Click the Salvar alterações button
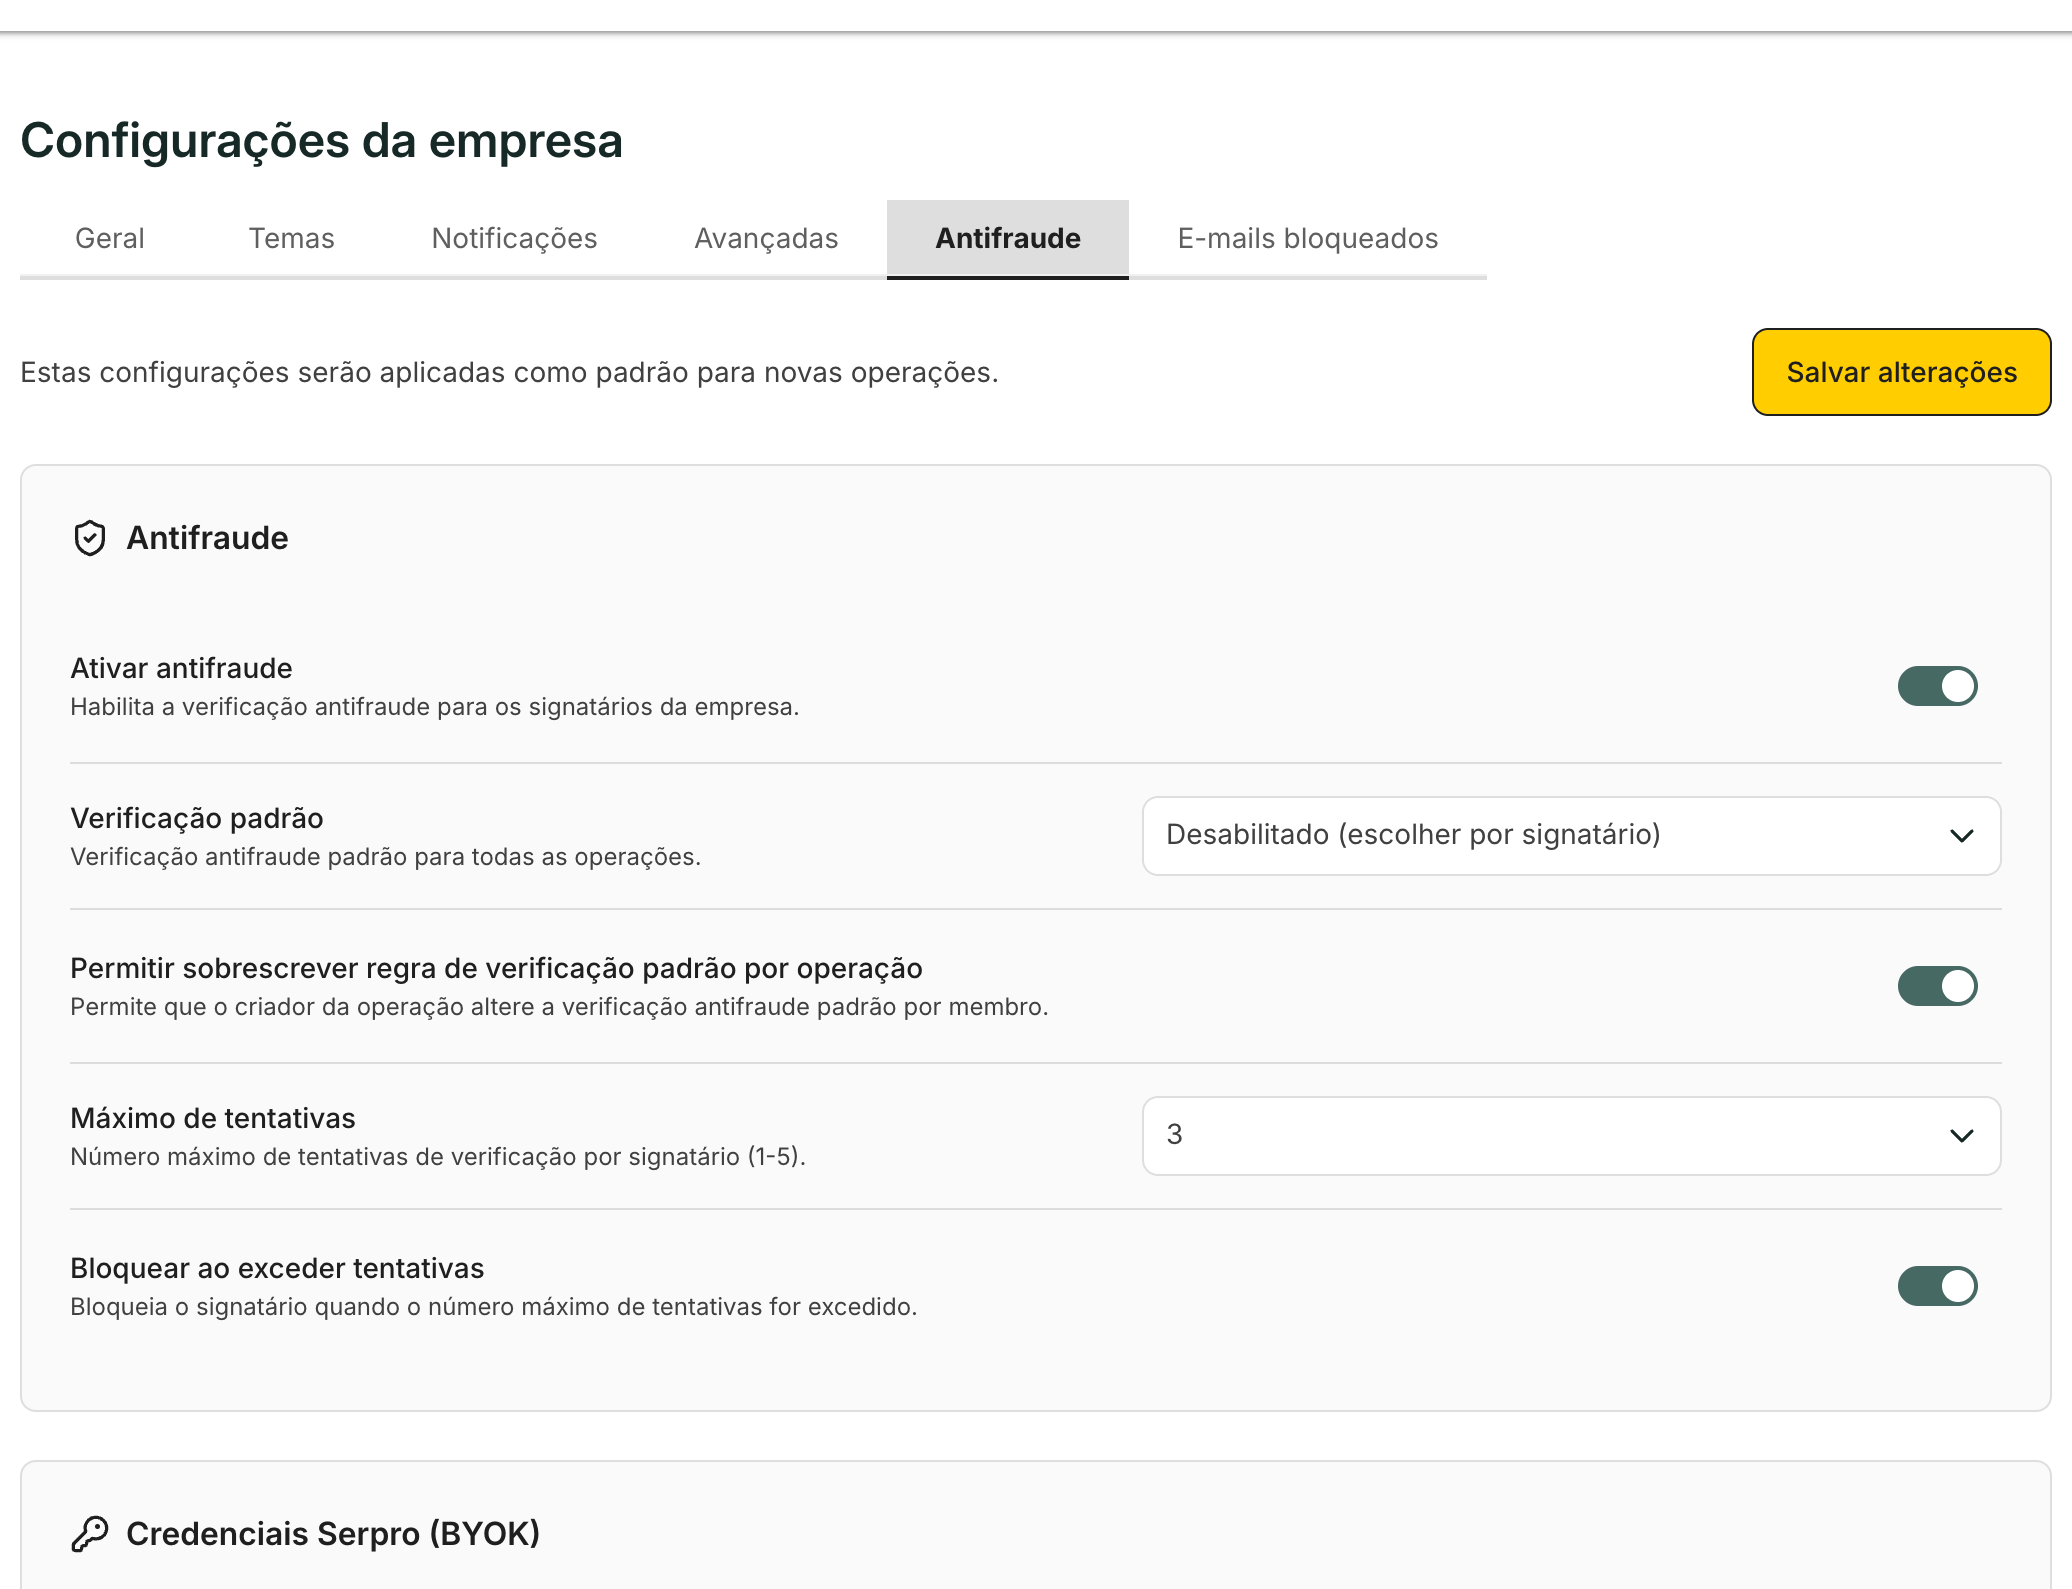This screenshot has height=1589, width=2072. 1901,372
